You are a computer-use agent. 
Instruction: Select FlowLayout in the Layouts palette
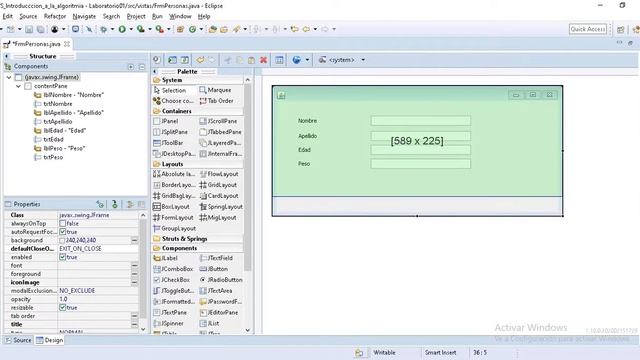219,174
